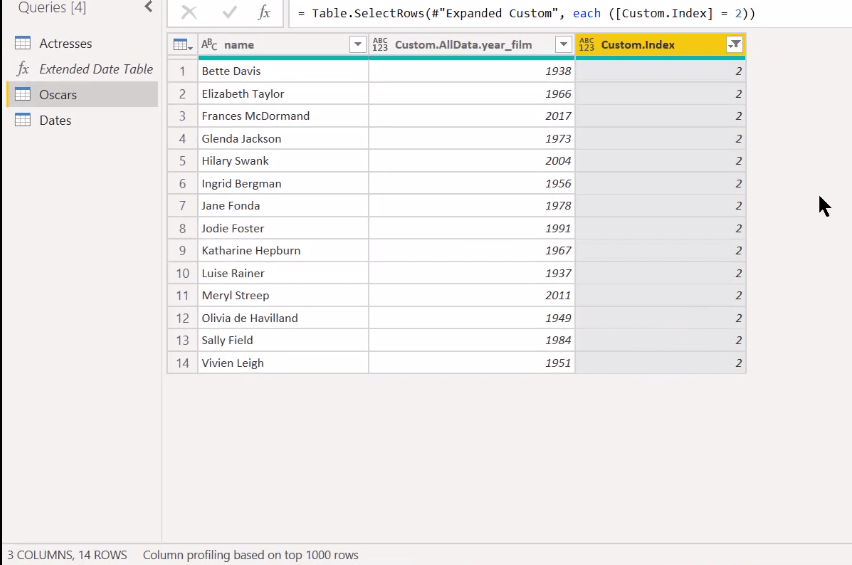
Task: Click the ABC123 type icon on Custom.AllData.year_film
Action: (x=380, y=45)
